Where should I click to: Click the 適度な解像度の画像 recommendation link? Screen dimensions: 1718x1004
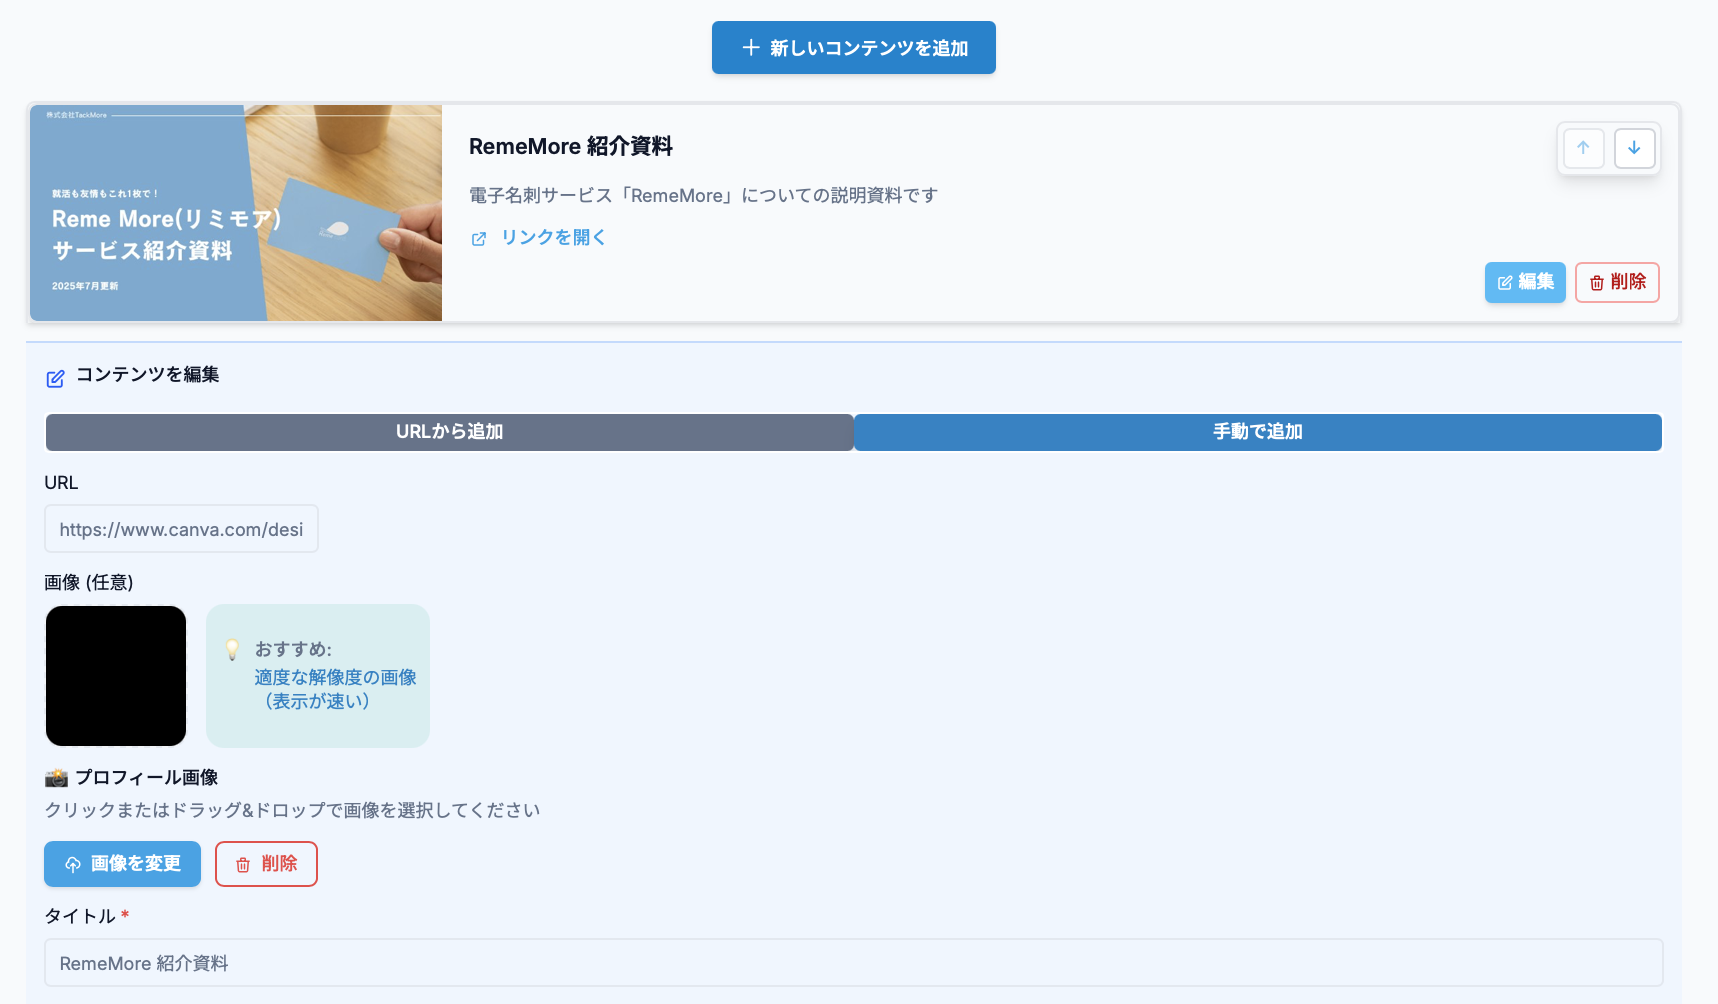point(336,676)
